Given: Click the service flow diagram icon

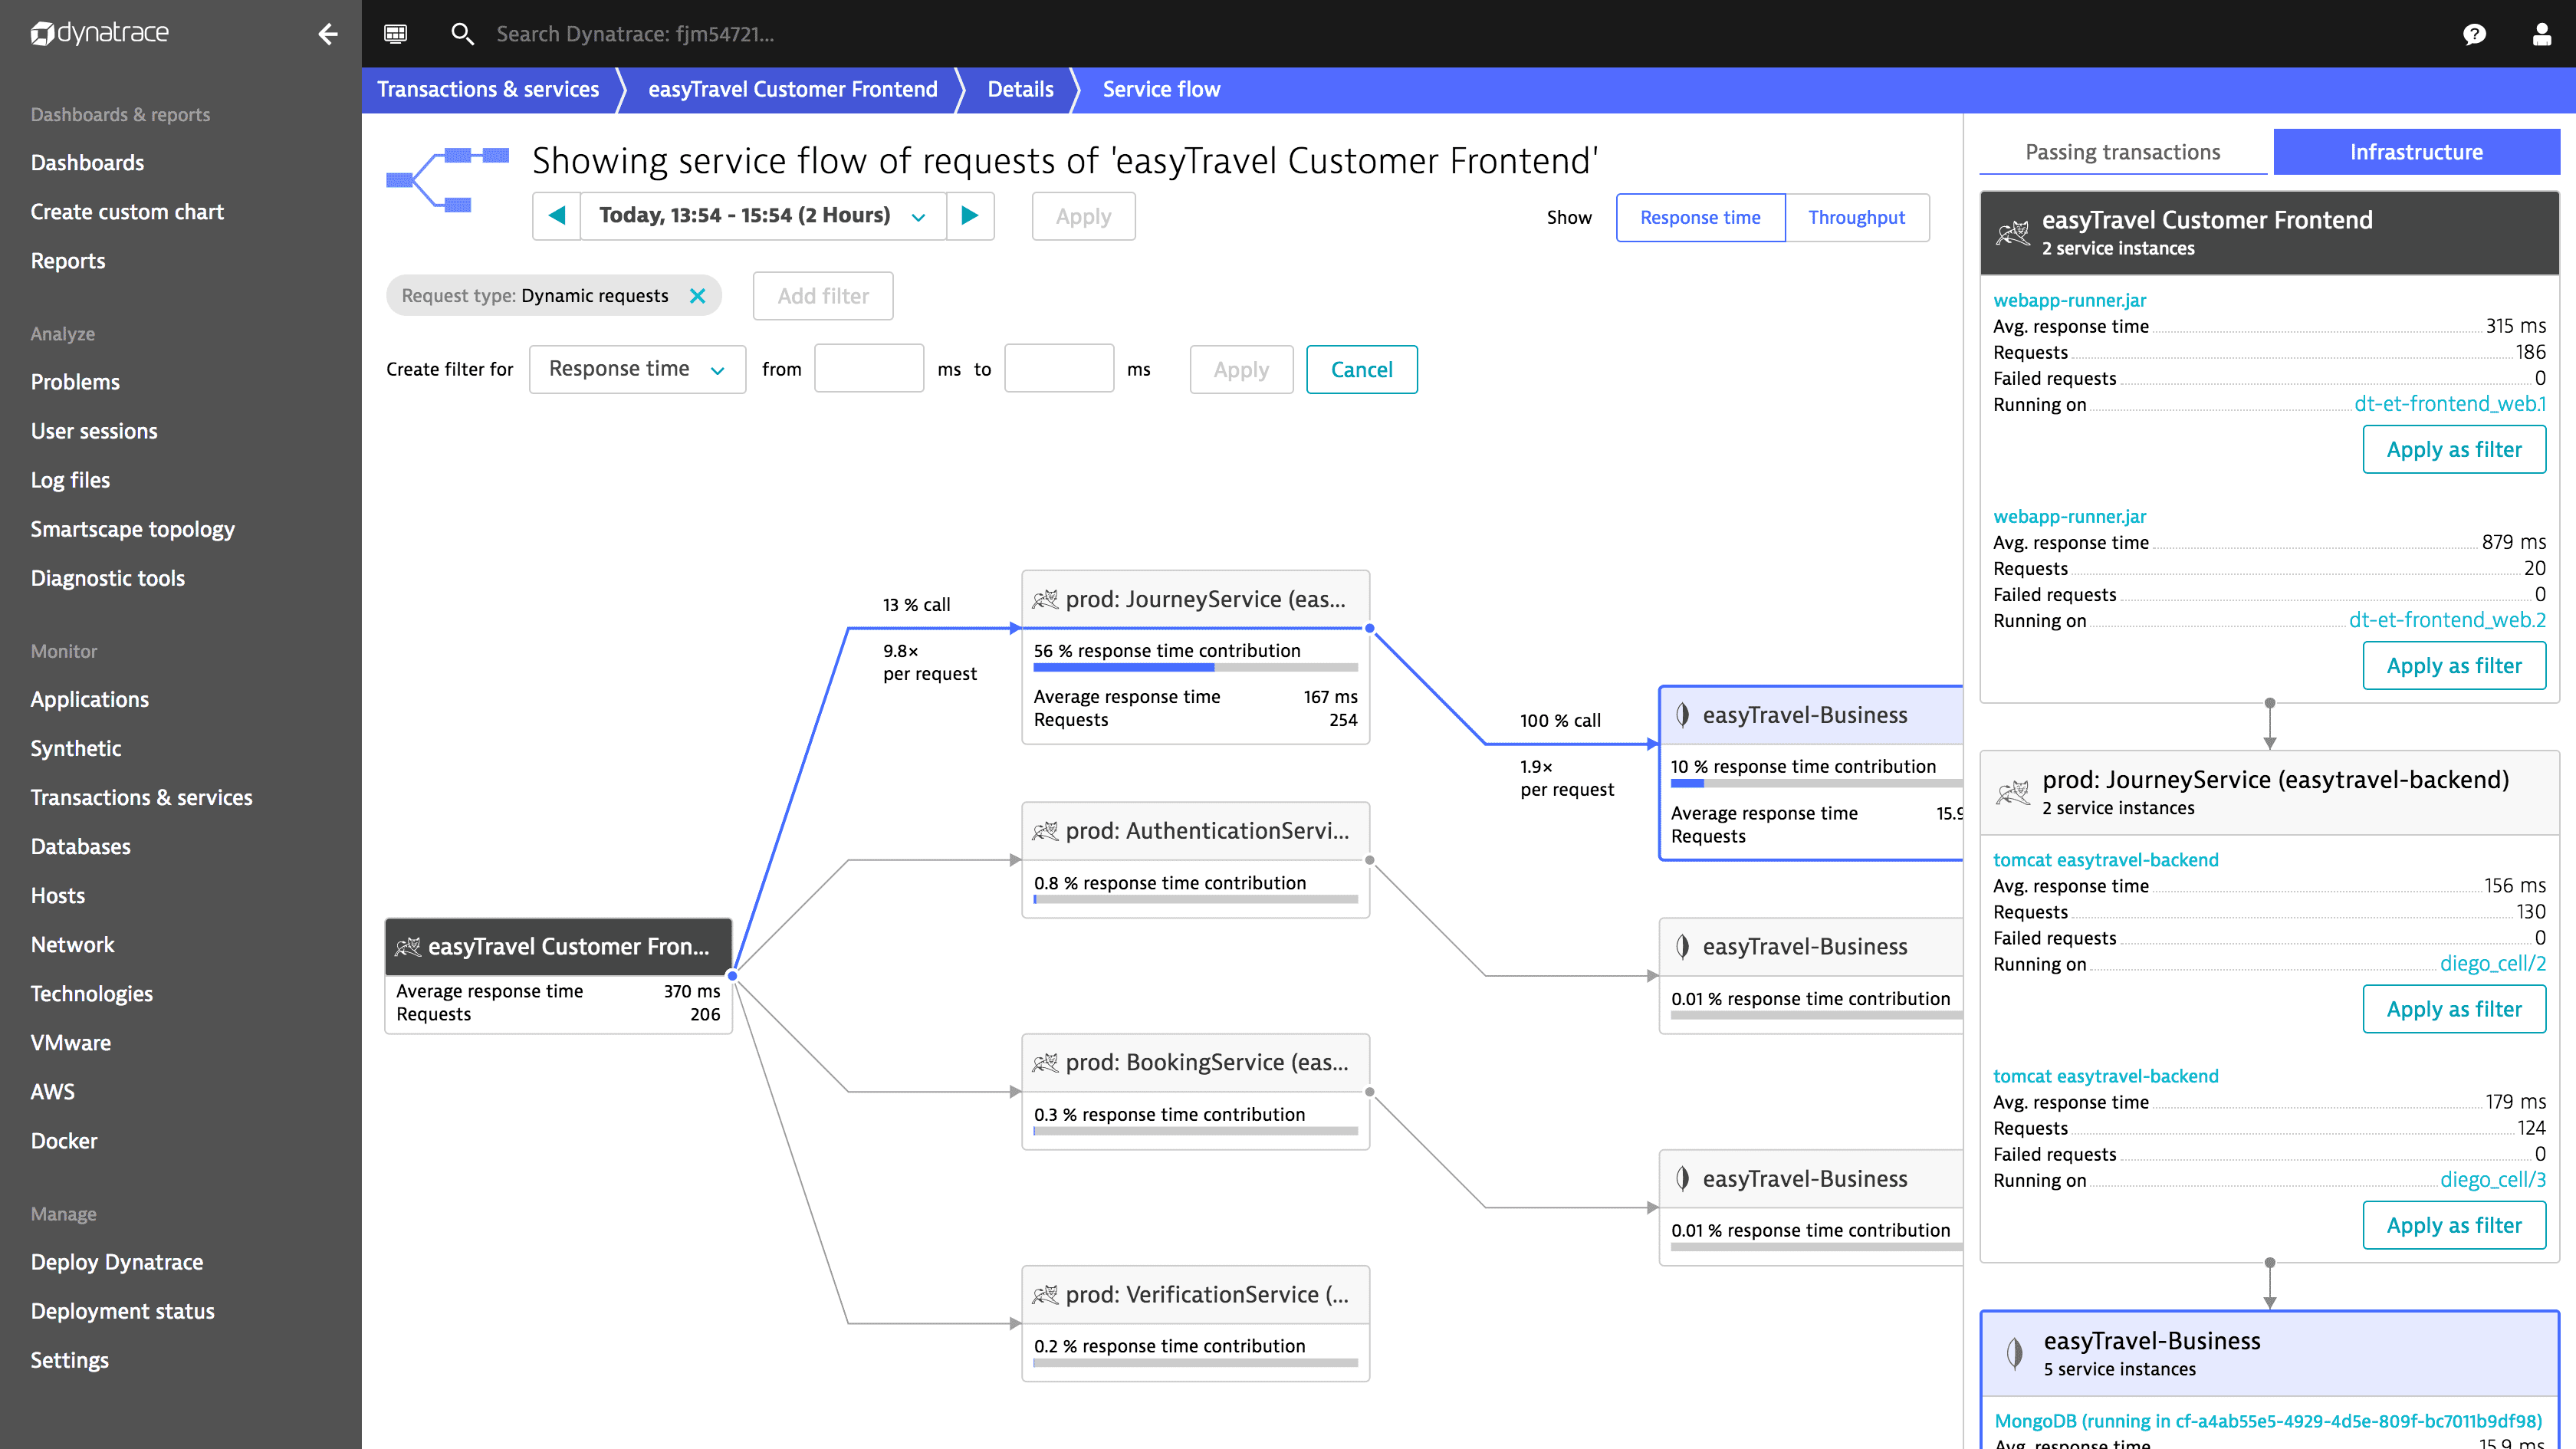Looking at the screenshot, I should click(447, 179).
